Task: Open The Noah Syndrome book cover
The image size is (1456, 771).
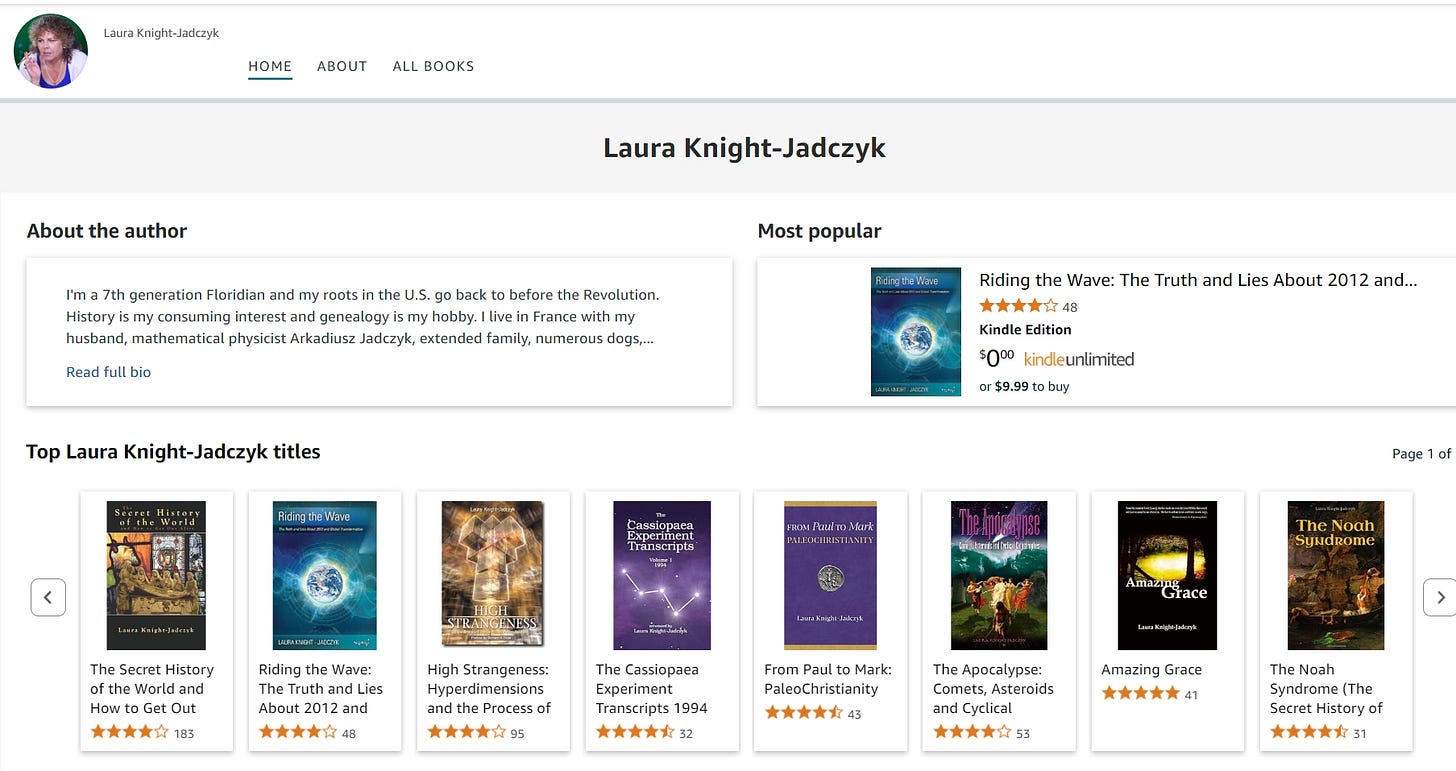Action: (x=1335, y=575)
